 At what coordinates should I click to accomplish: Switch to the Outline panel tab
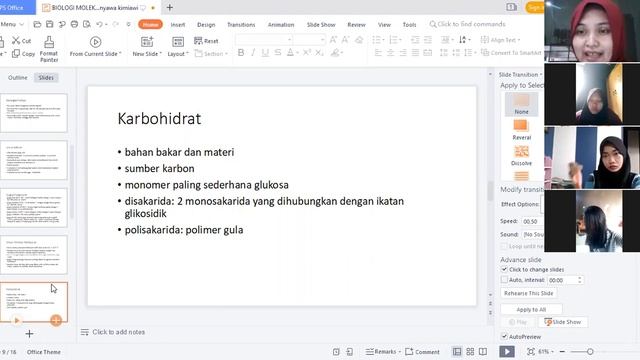coord(18,78)
